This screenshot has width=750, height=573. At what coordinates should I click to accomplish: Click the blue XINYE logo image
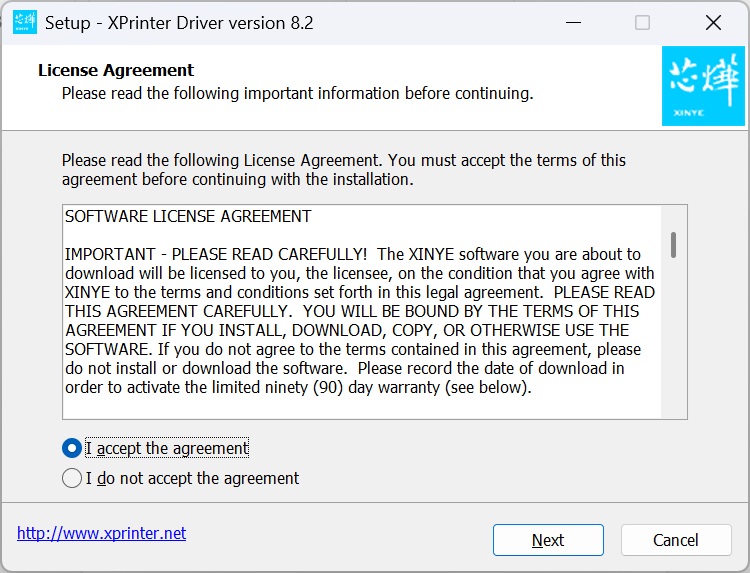pos(703,90)
